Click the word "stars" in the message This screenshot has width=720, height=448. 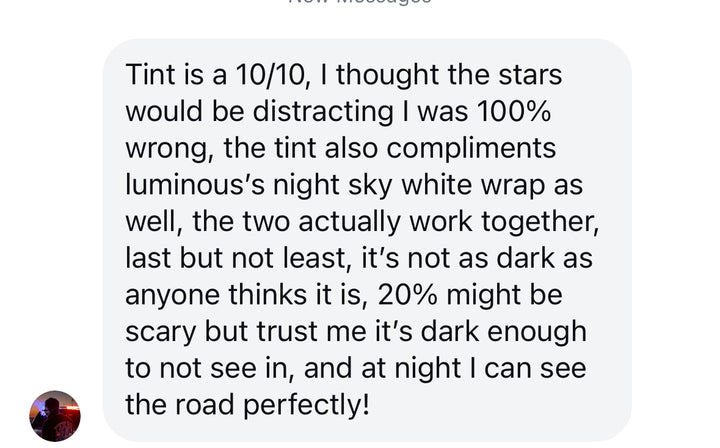pyautogui.click(x=528, y=76)
